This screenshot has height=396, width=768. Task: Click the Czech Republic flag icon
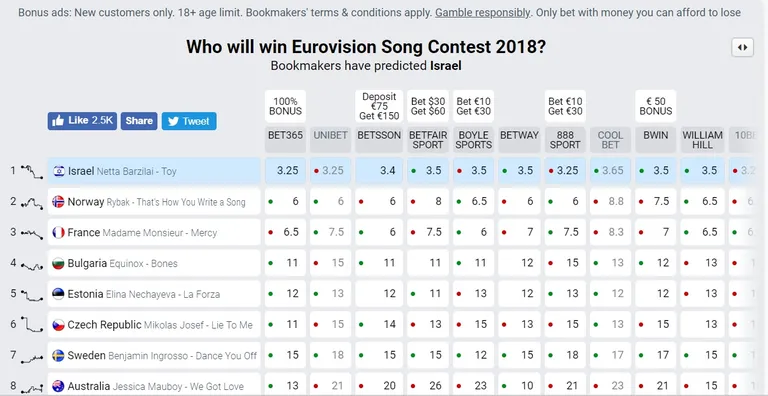pos(58,325)
